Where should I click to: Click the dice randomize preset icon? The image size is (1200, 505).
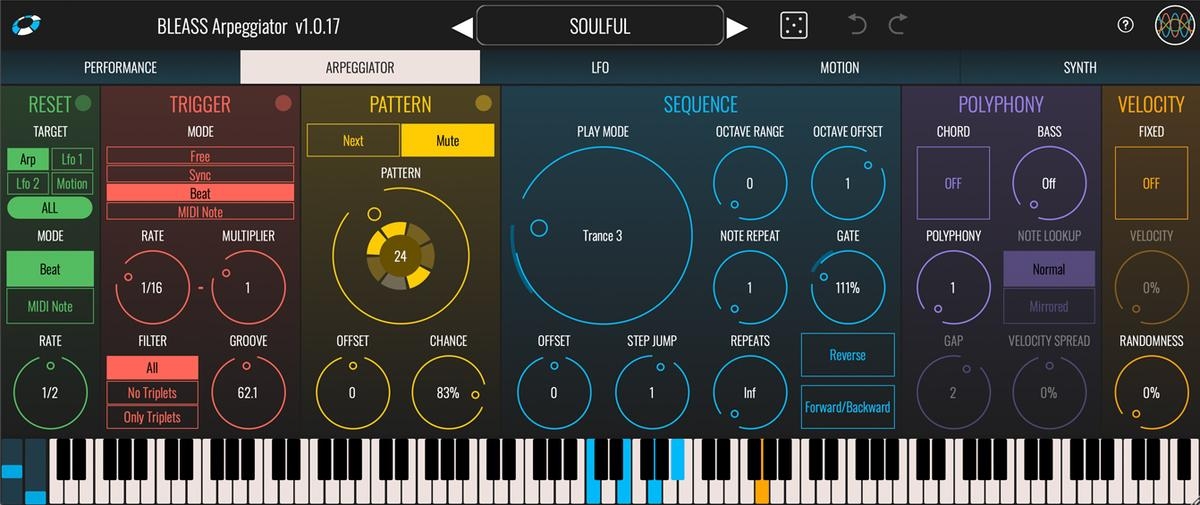[x=794, y=26]
